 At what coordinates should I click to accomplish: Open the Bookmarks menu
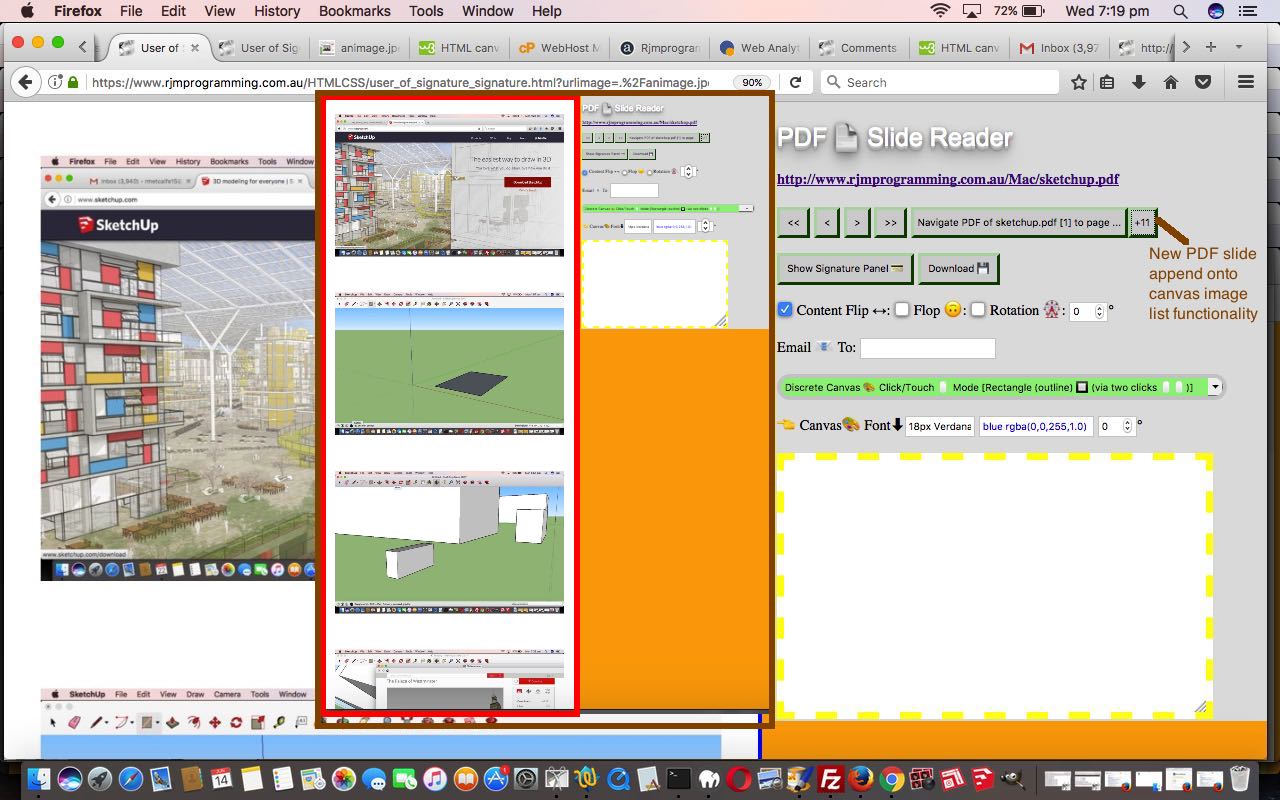(354, 11)
